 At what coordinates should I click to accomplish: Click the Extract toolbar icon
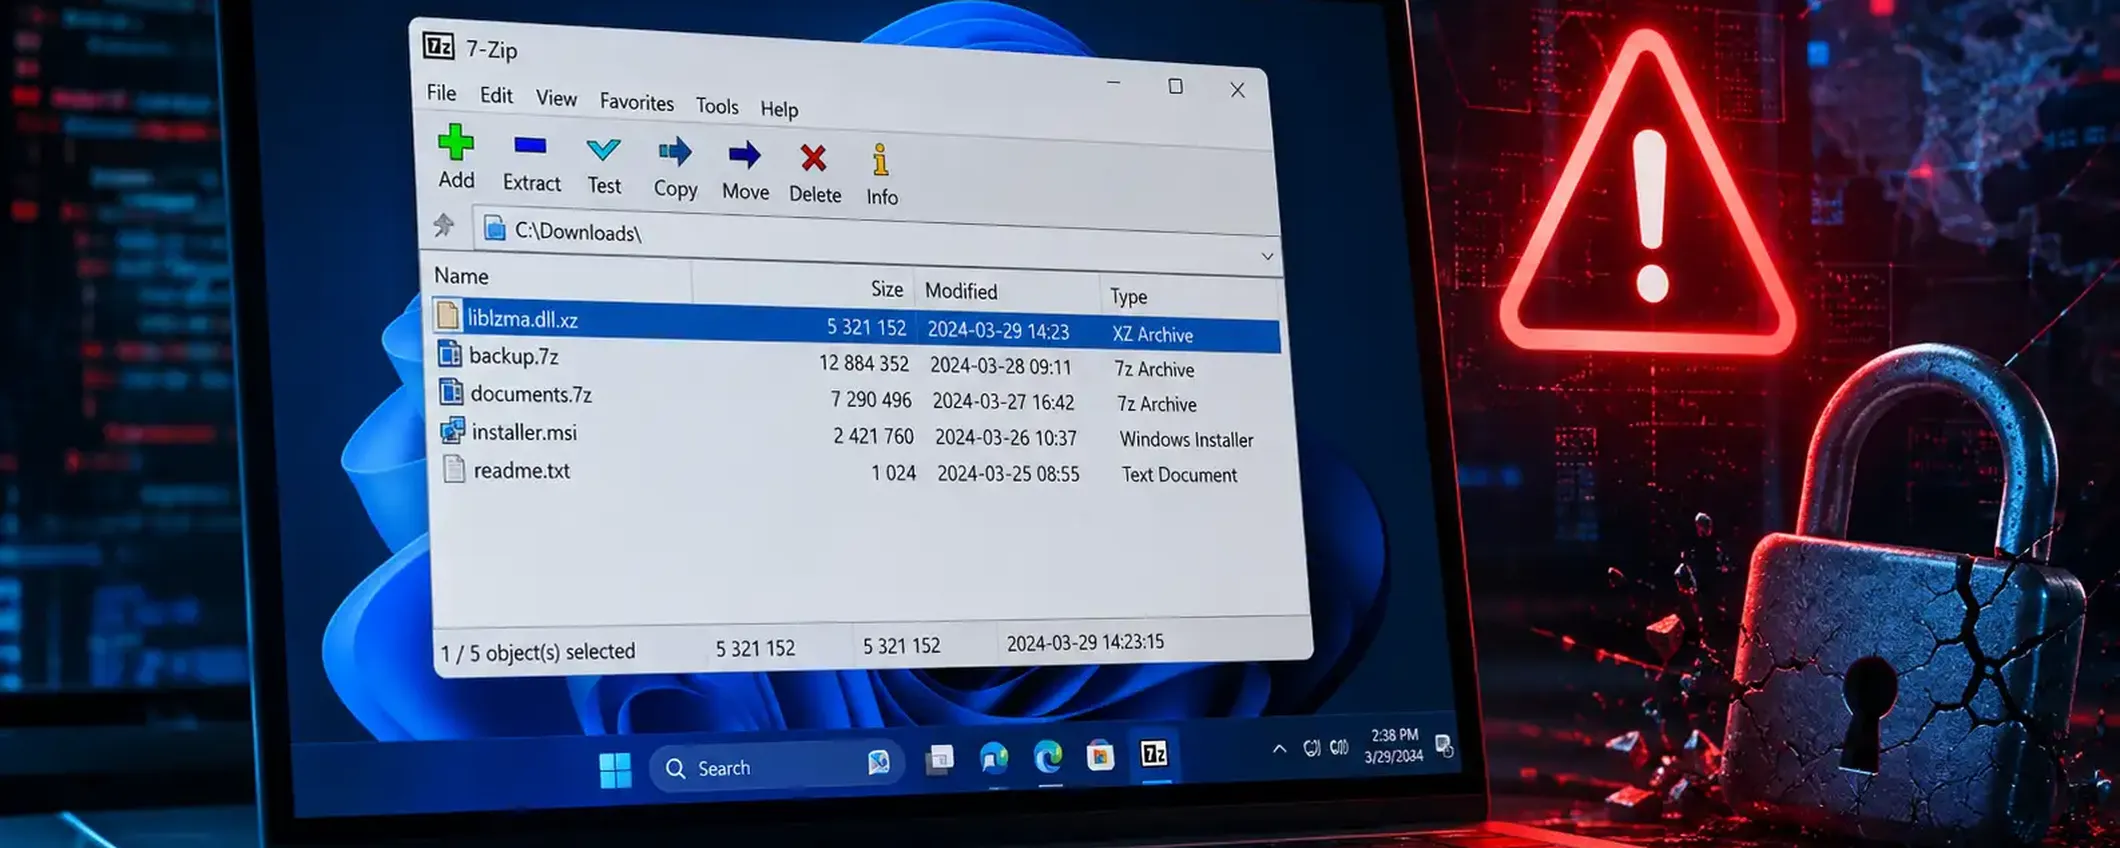pos(530,146)
